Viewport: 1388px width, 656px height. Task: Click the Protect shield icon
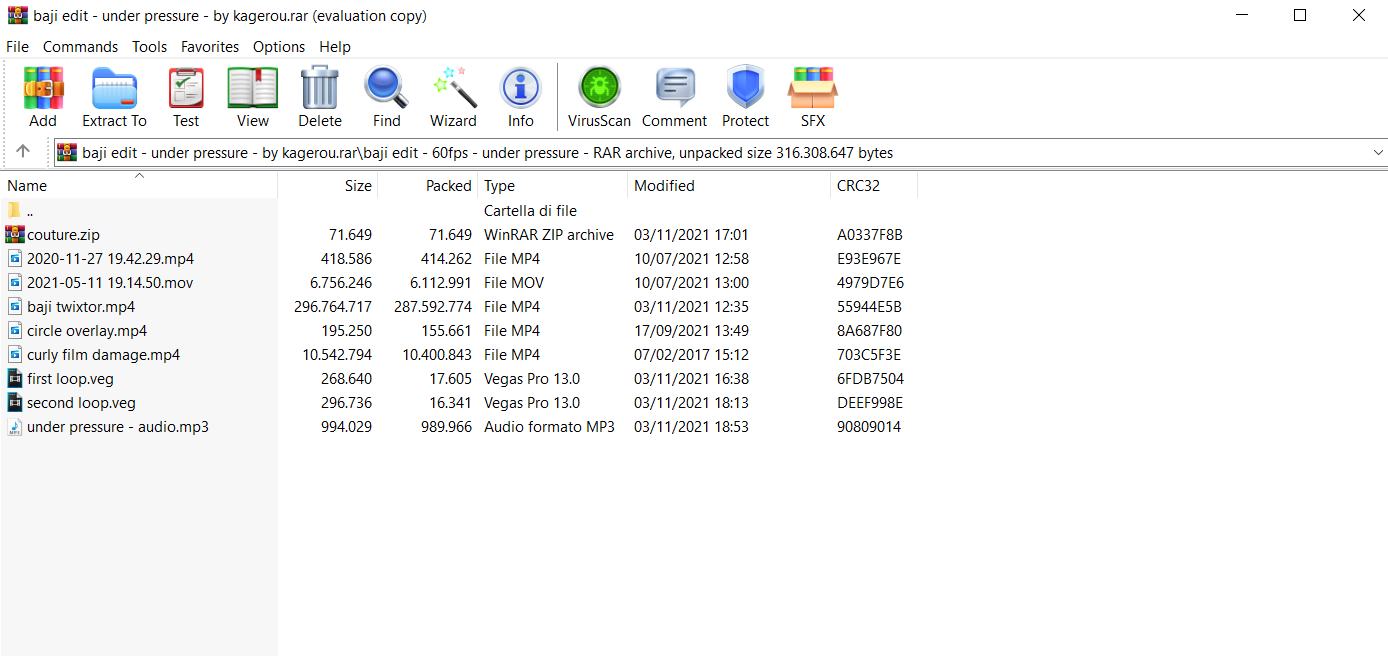[745, 88]
